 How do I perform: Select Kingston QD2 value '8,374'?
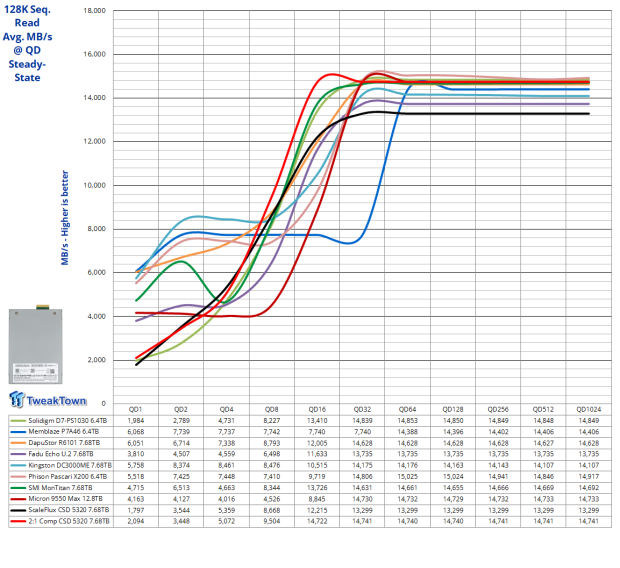[x=181, y=466]
